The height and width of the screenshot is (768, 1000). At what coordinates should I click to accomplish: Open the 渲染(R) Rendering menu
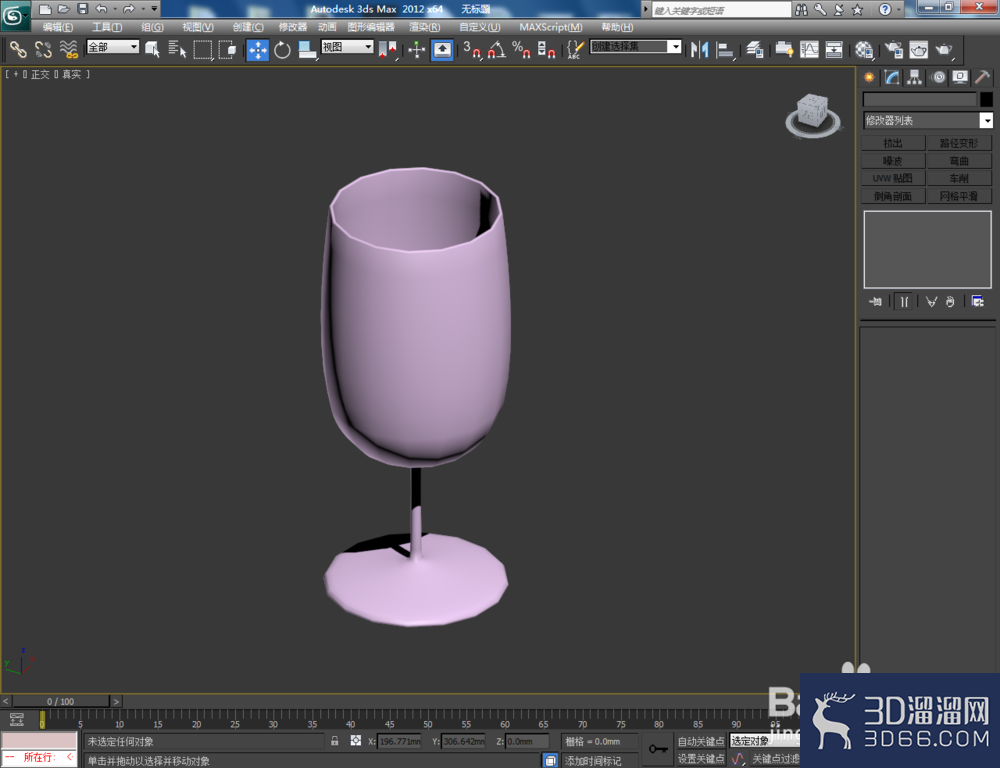tap(424, 27)
